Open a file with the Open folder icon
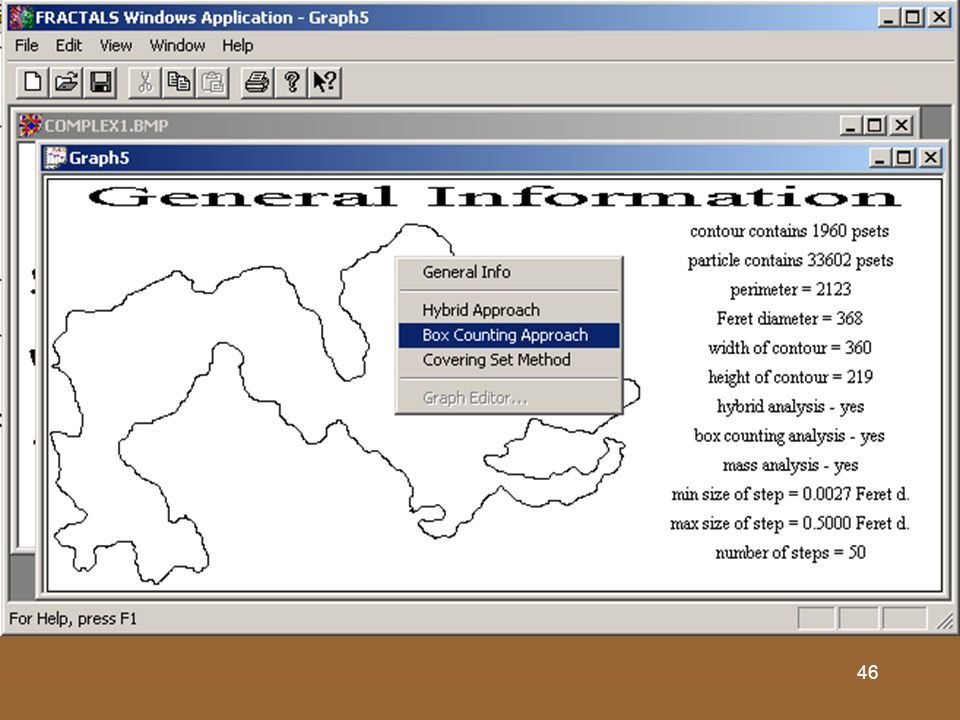Viewport: 960px width, 720px height. (x=66, y=82)
